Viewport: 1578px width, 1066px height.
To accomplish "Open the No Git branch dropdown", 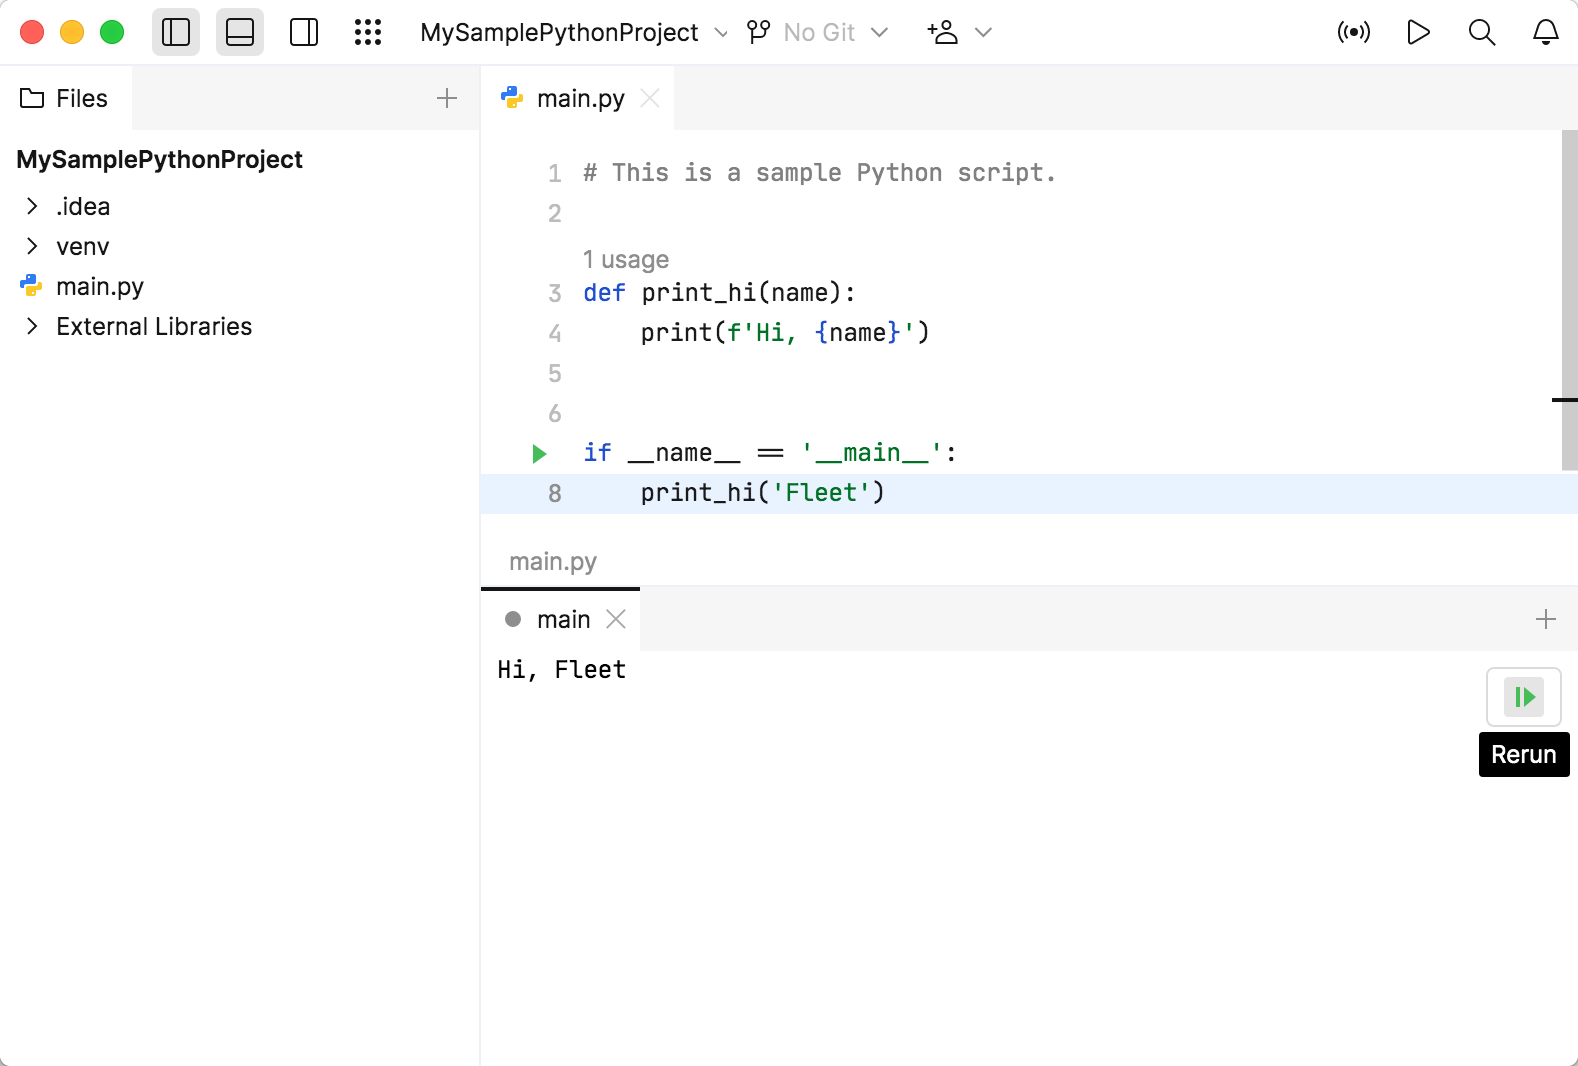I will pos(818,33).
